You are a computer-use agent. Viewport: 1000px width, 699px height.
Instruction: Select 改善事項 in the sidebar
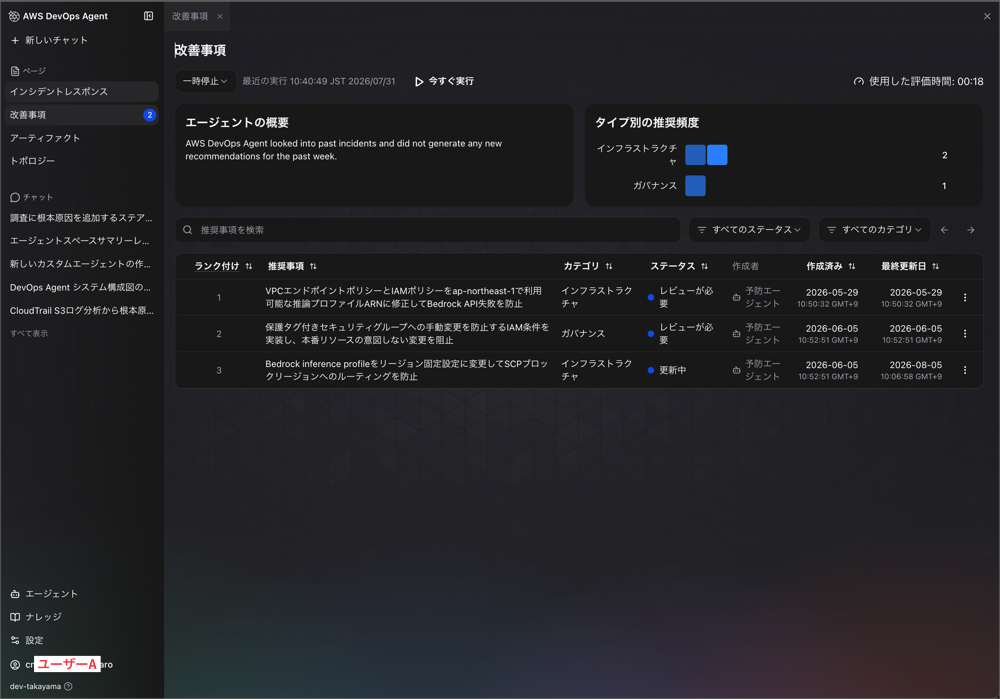82,115
